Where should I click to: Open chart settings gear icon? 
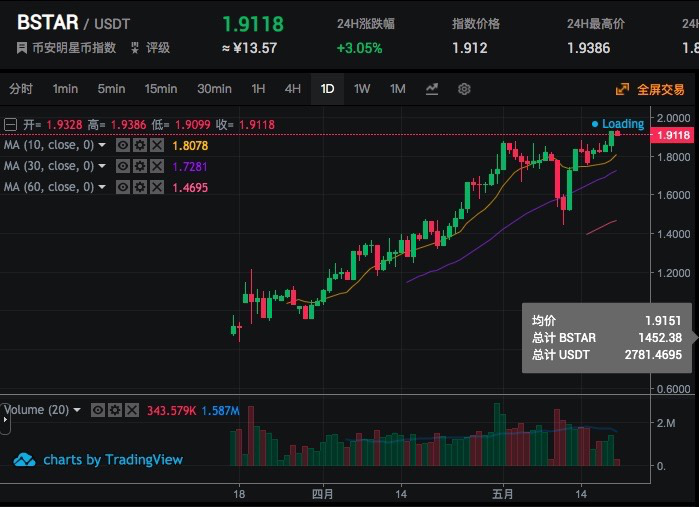coord(464,89)
